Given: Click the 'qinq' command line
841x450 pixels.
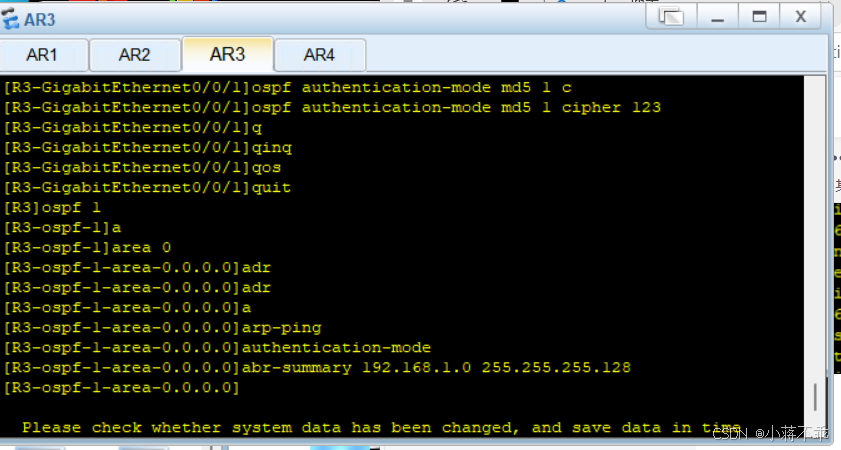Looking at the screenshot, I should pyautogui.click(x=148, y=148).
